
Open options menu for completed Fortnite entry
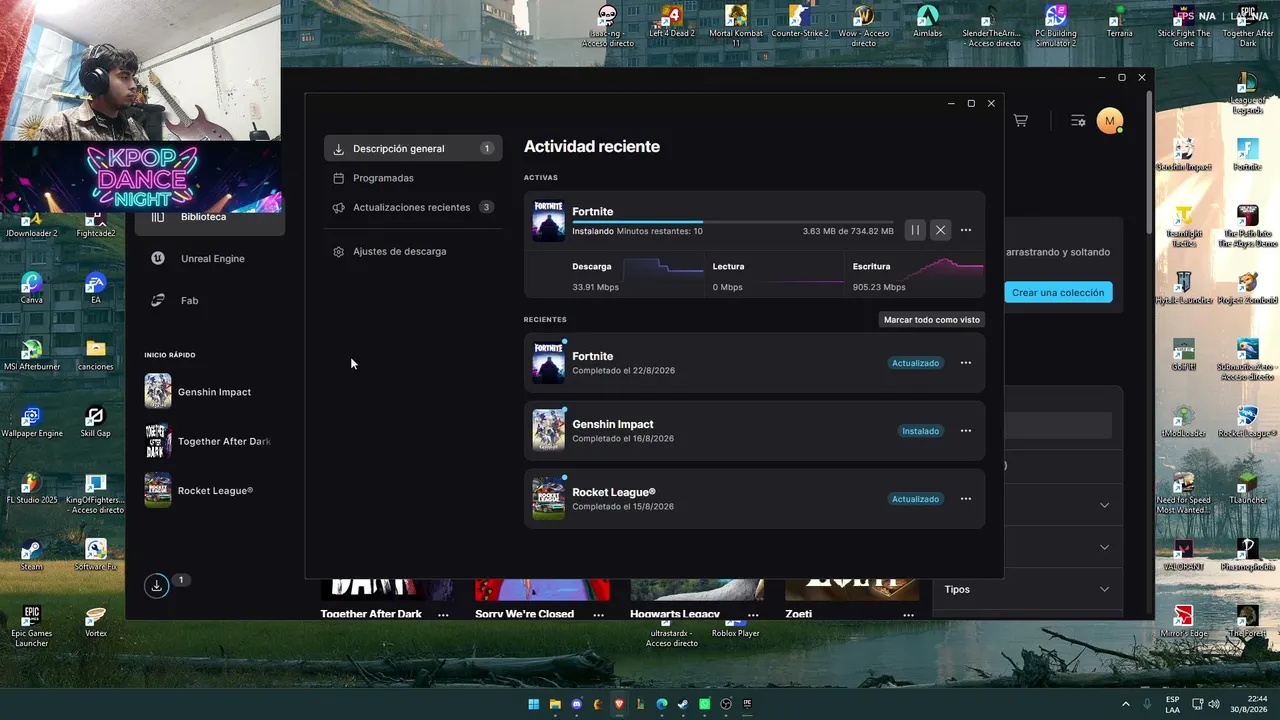tap(966, 363)
